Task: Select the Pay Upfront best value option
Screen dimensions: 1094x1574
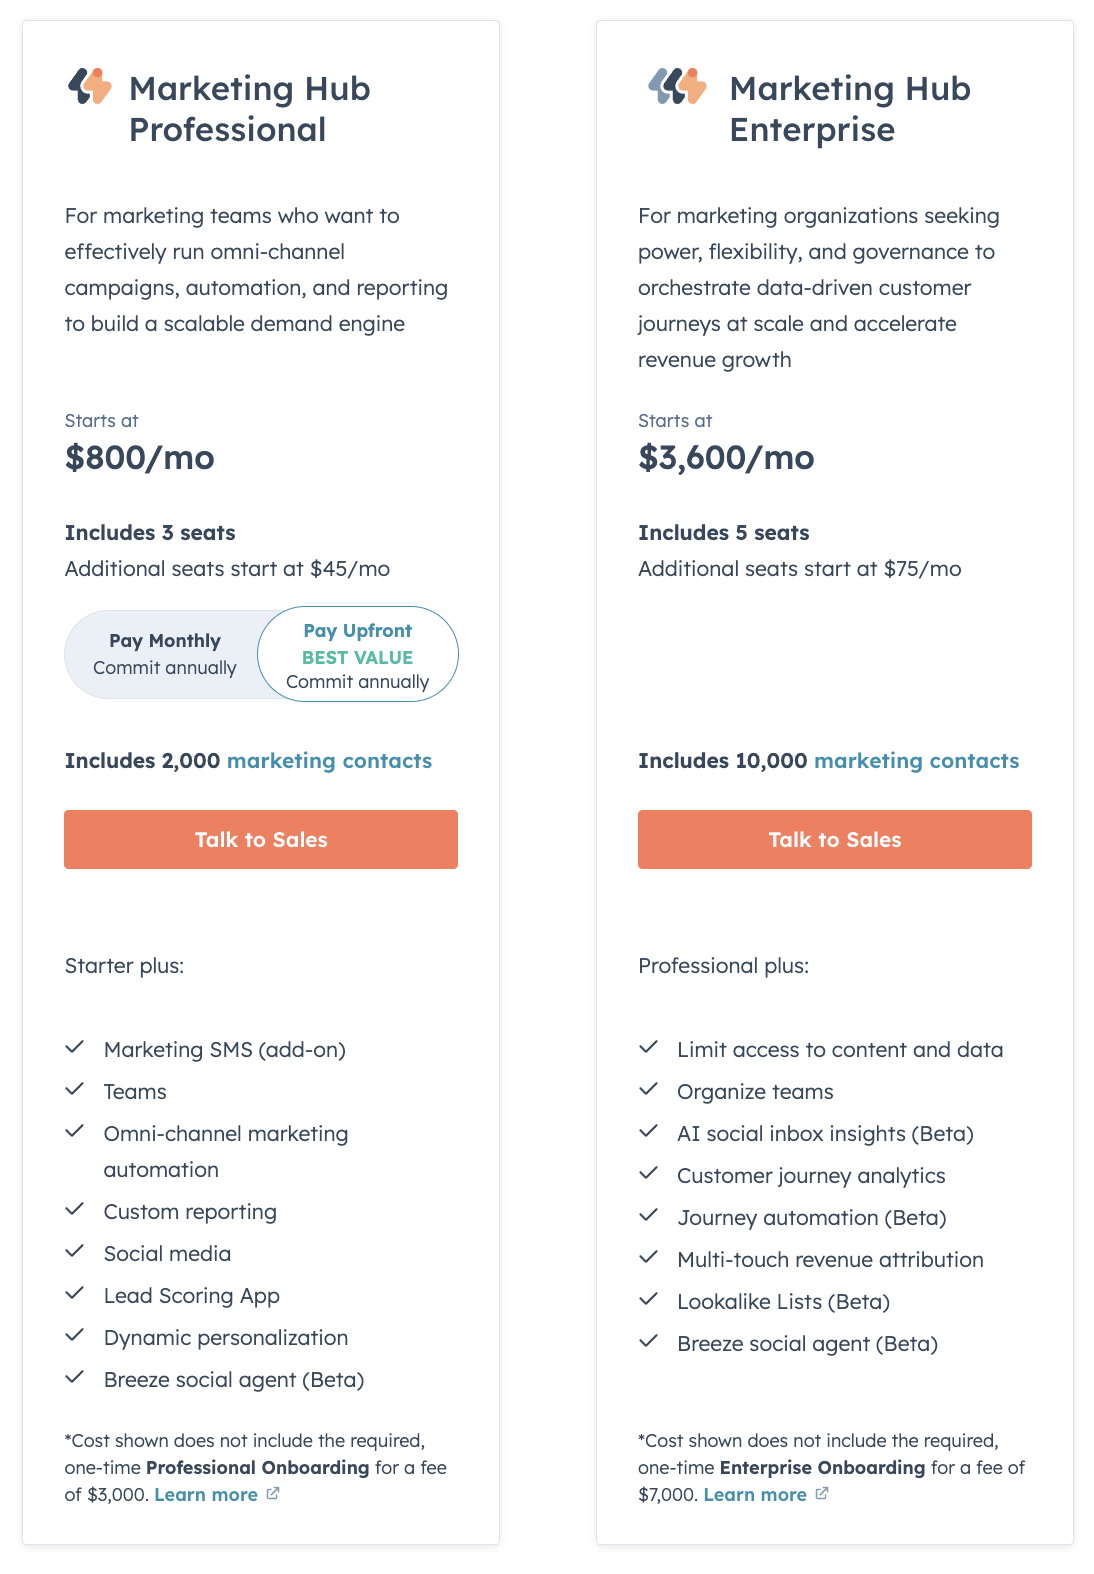Action: (358, 655)
